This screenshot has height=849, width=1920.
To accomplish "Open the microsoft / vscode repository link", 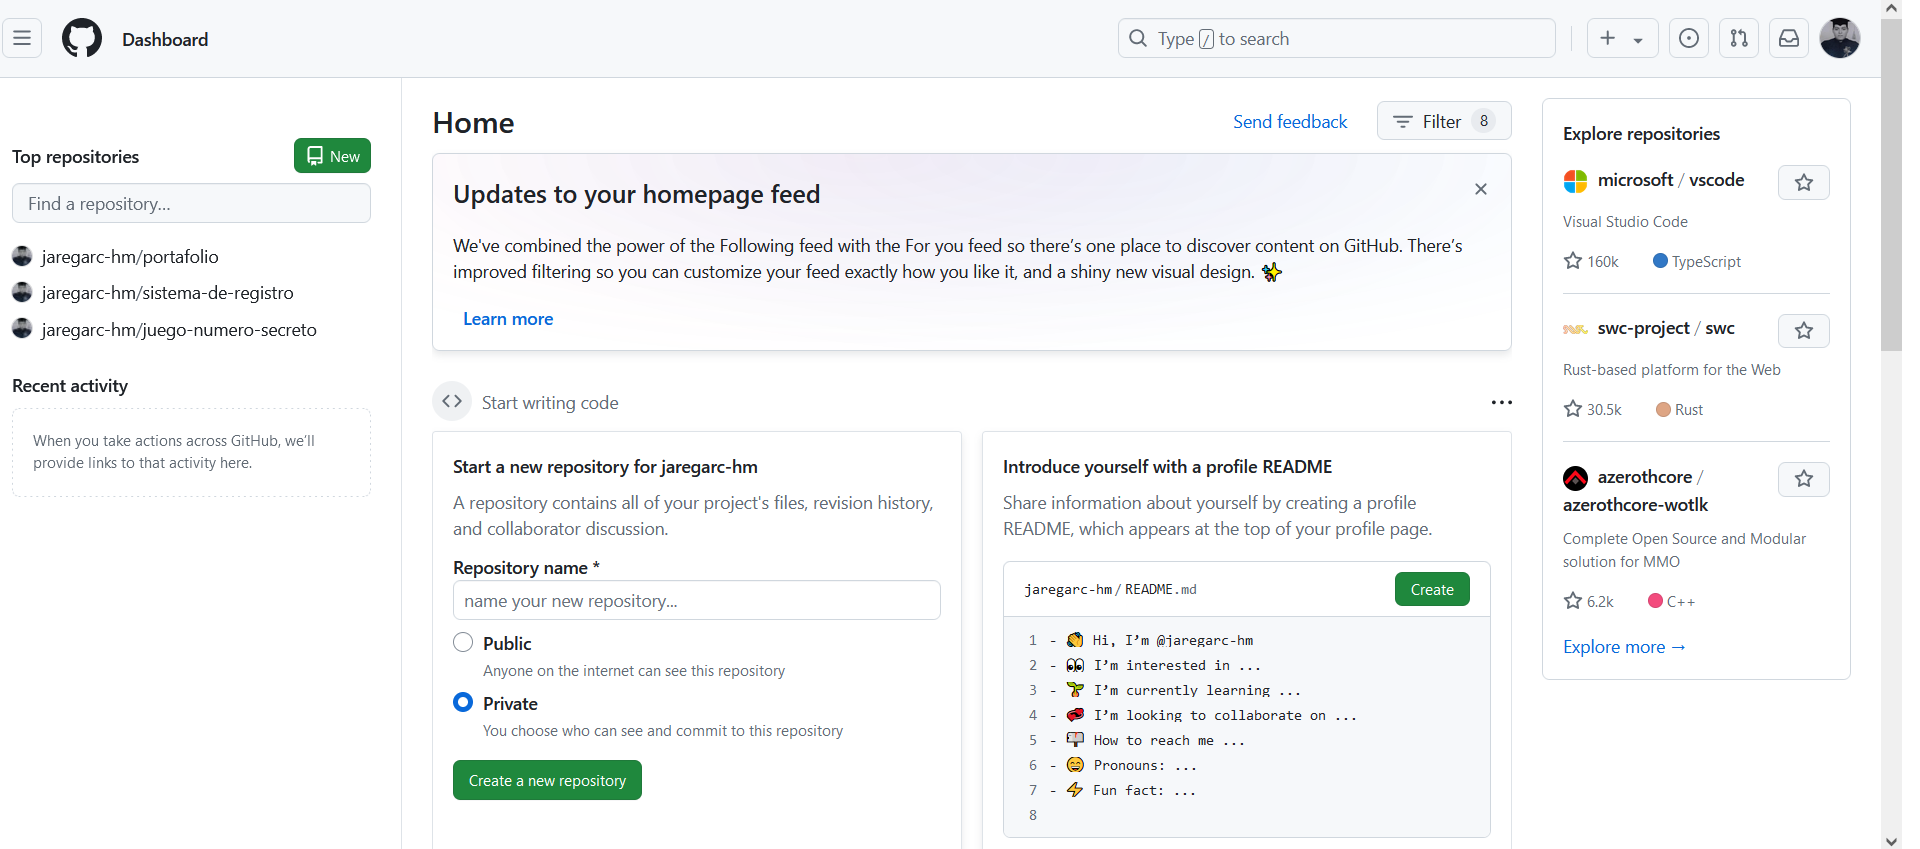I will (x=1671, y=180).
